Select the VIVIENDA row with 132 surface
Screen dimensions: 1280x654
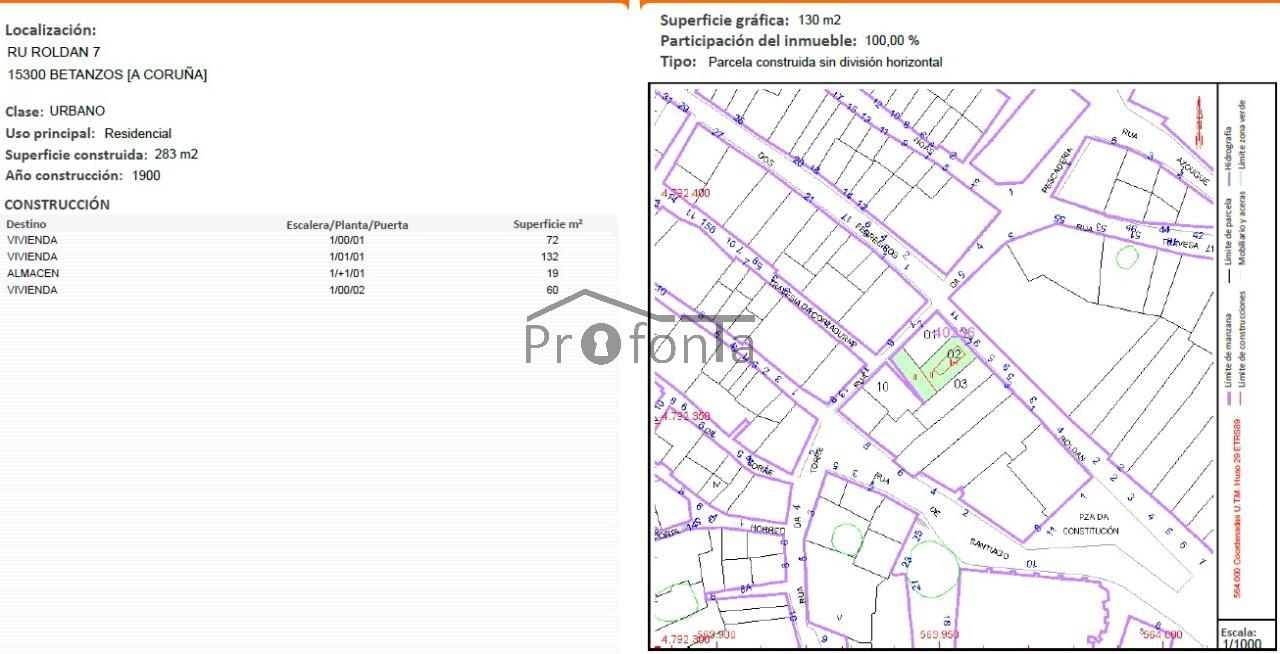tap(300, 257)
